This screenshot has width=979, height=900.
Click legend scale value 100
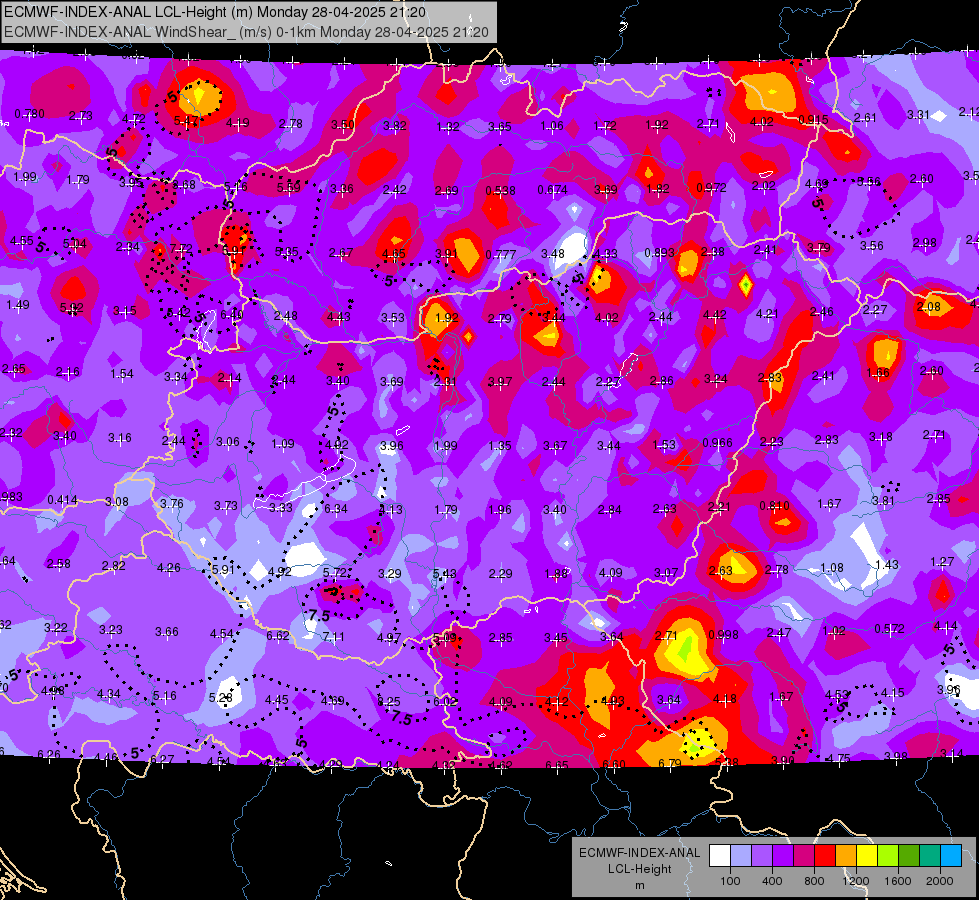point(730,881)
